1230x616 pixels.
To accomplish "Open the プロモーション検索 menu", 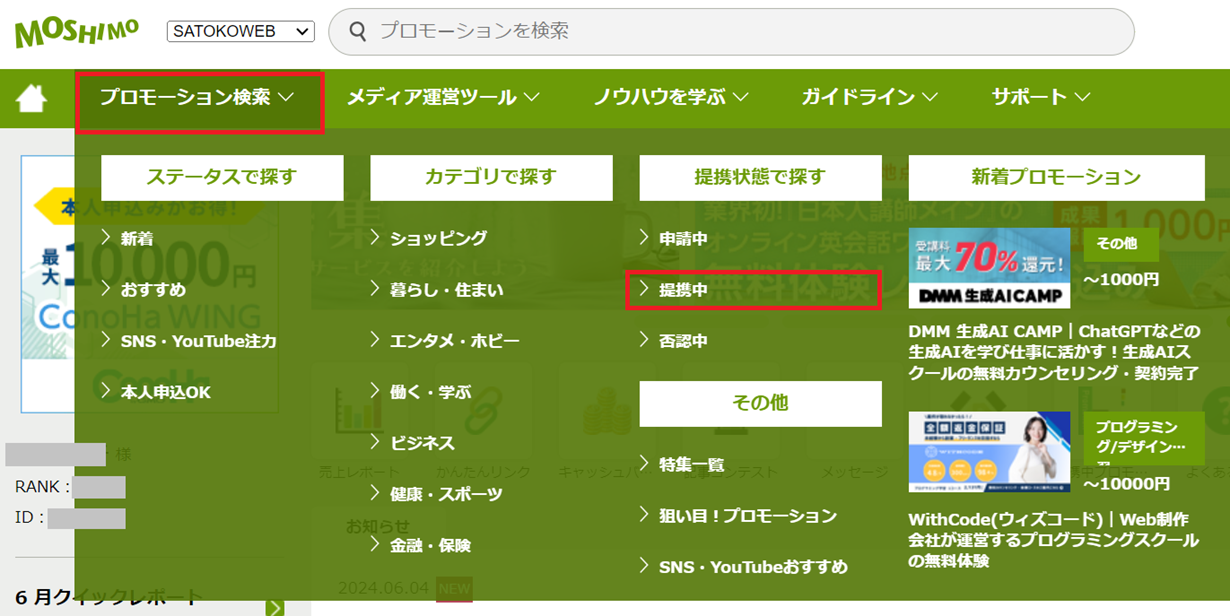I will click(194, 97).
